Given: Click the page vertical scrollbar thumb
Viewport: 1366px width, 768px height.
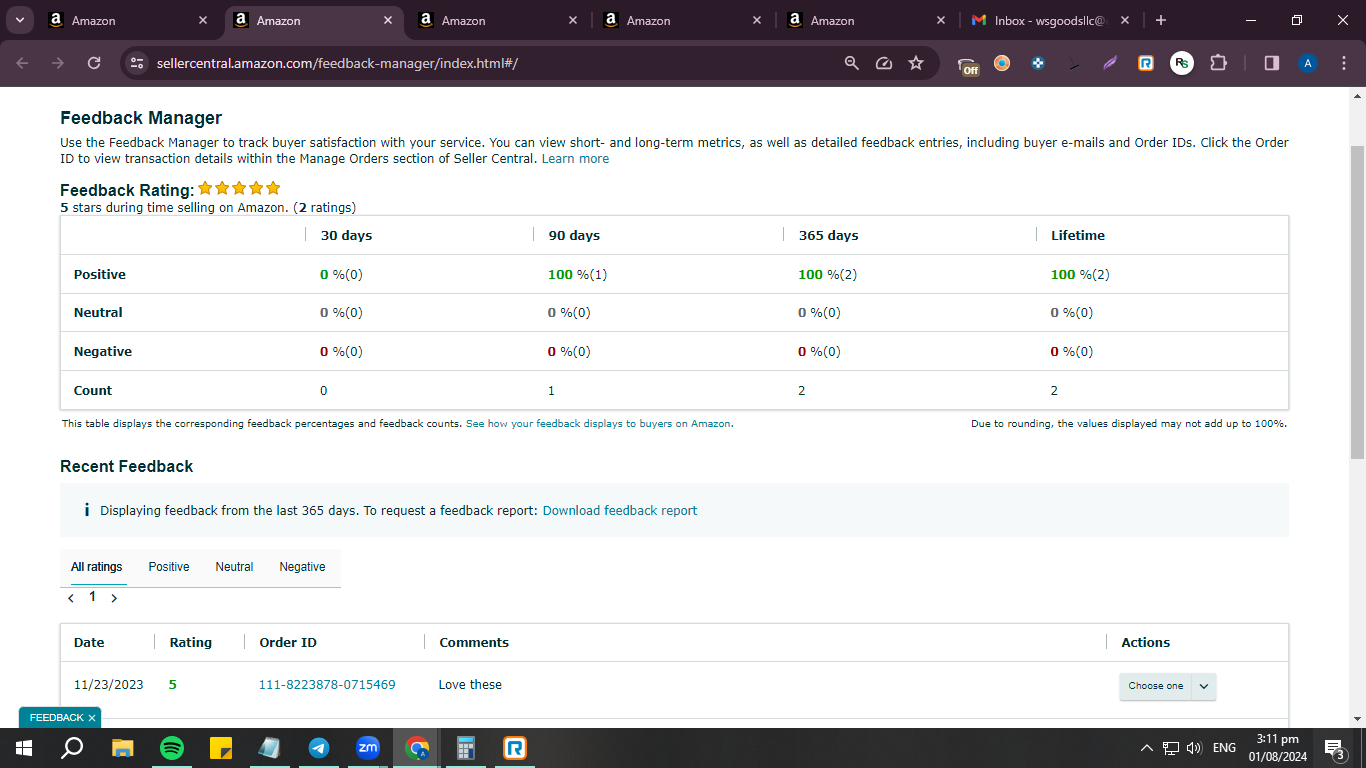Looking at the screenshot, I should pos(1357,300).
